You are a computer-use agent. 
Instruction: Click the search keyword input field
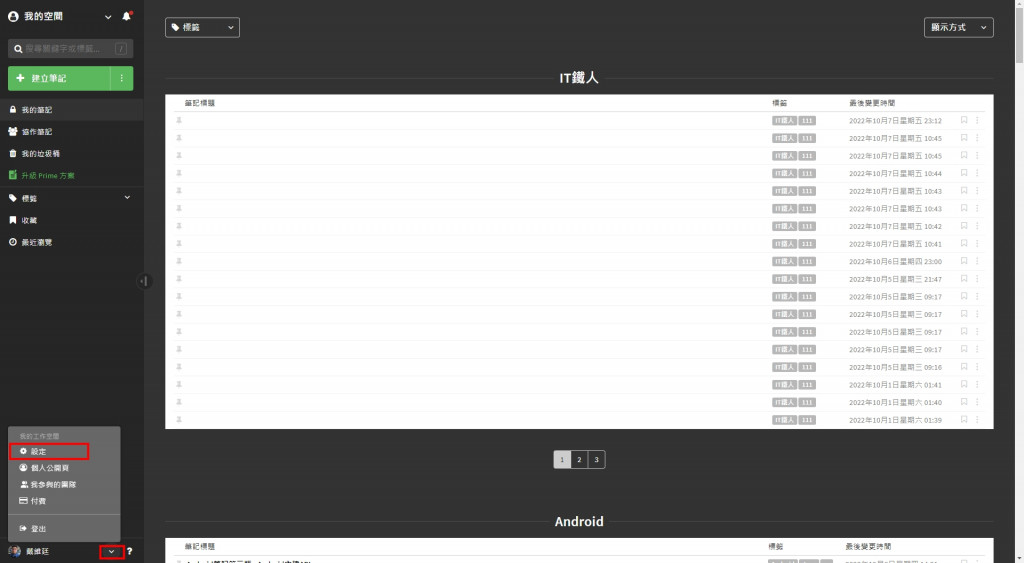[71, 48]
